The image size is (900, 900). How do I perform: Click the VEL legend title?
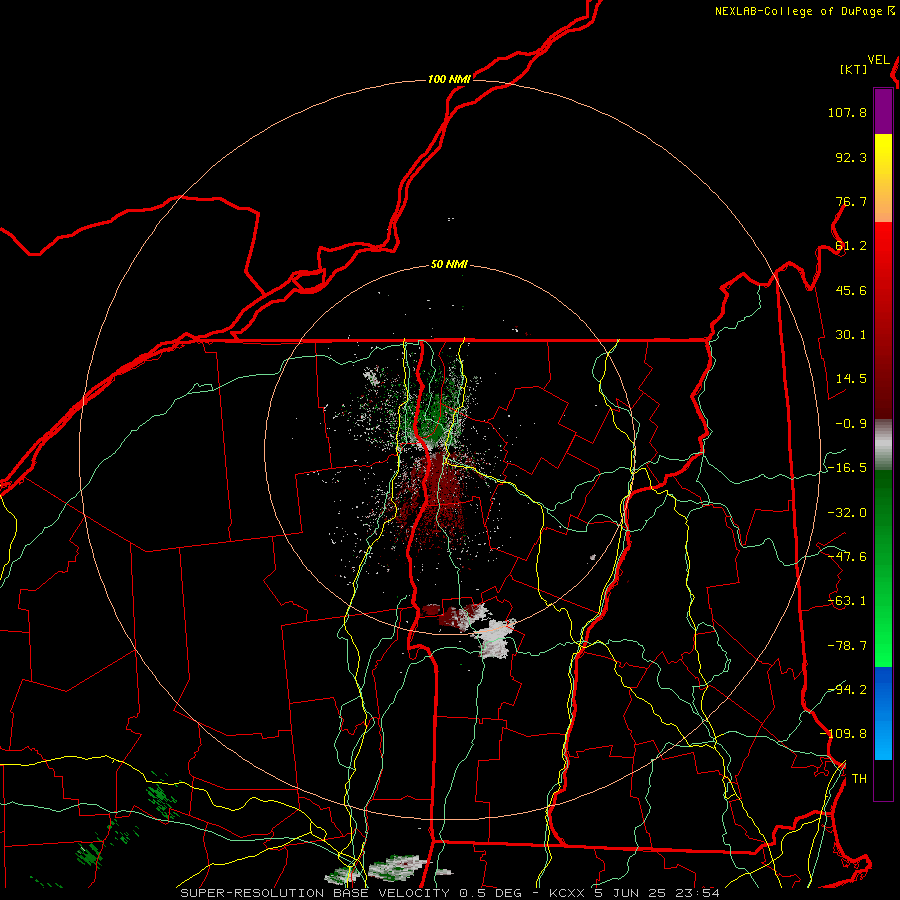point(878,60)
